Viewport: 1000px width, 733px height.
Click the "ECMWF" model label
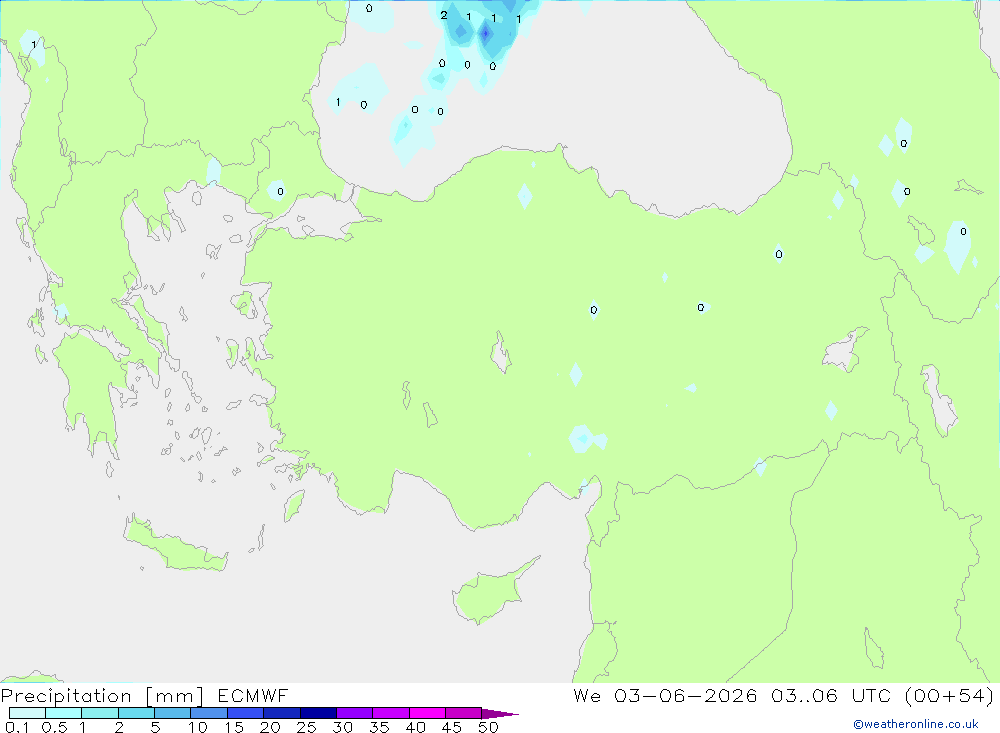tap(253, 695)
